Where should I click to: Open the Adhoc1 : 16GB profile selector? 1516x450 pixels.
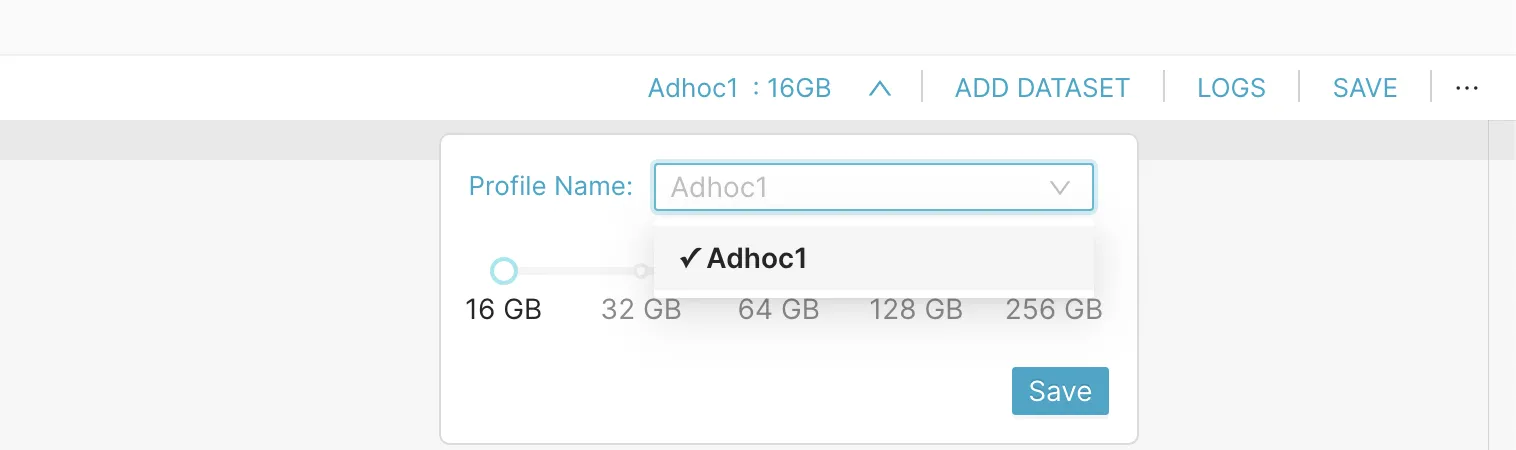[x=740, y=88]
